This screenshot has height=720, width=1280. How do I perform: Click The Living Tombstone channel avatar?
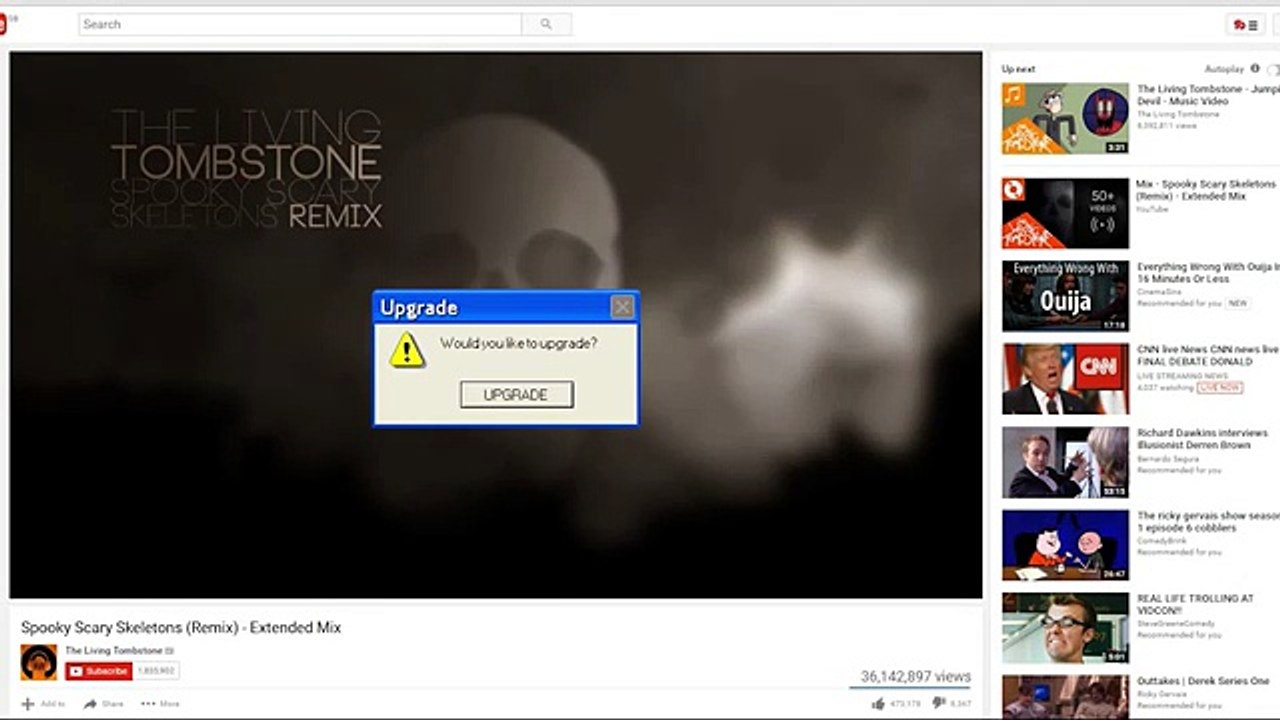tap(39, 663)
